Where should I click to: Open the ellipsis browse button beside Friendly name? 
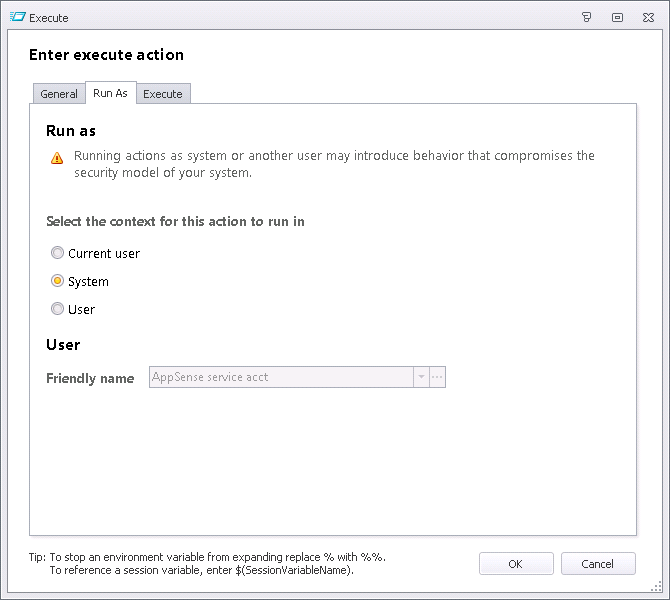[x=437, y=377]
